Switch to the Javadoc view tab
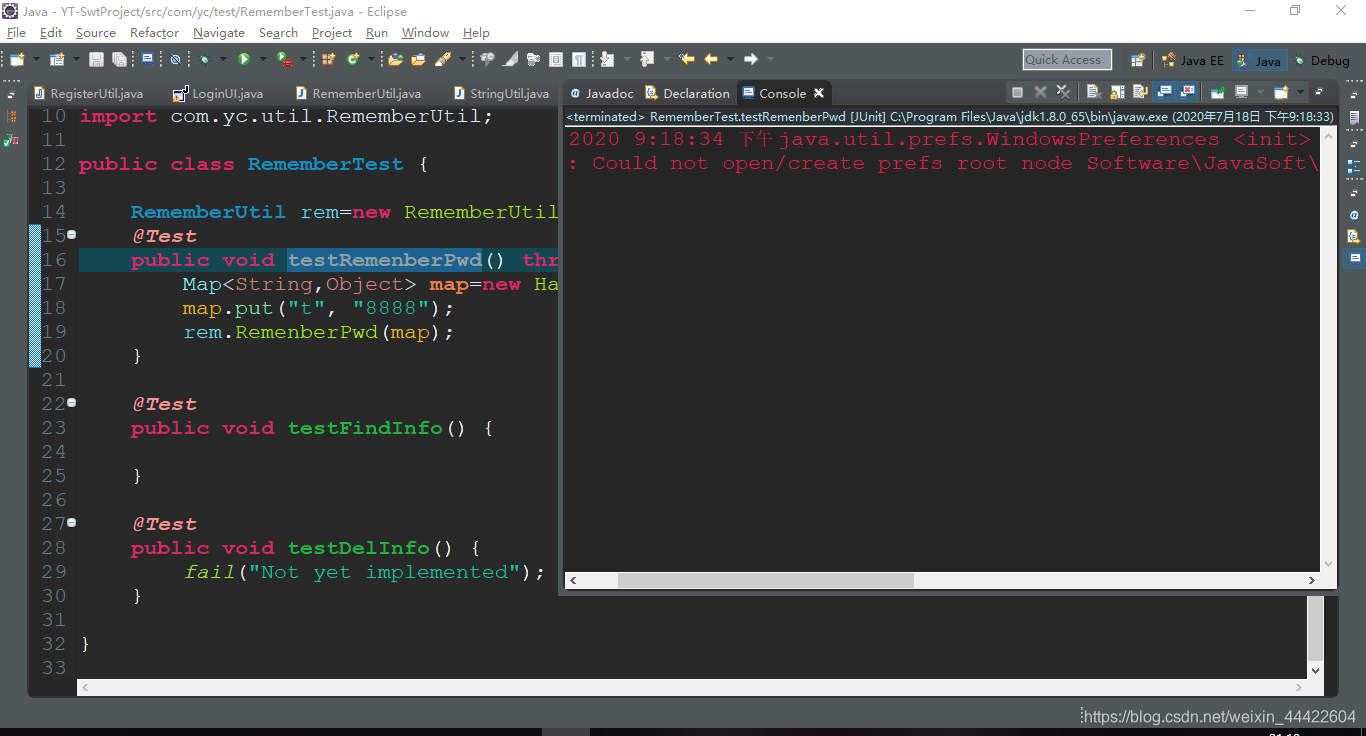The image size is (1366, 736). (x=601, y=93)
